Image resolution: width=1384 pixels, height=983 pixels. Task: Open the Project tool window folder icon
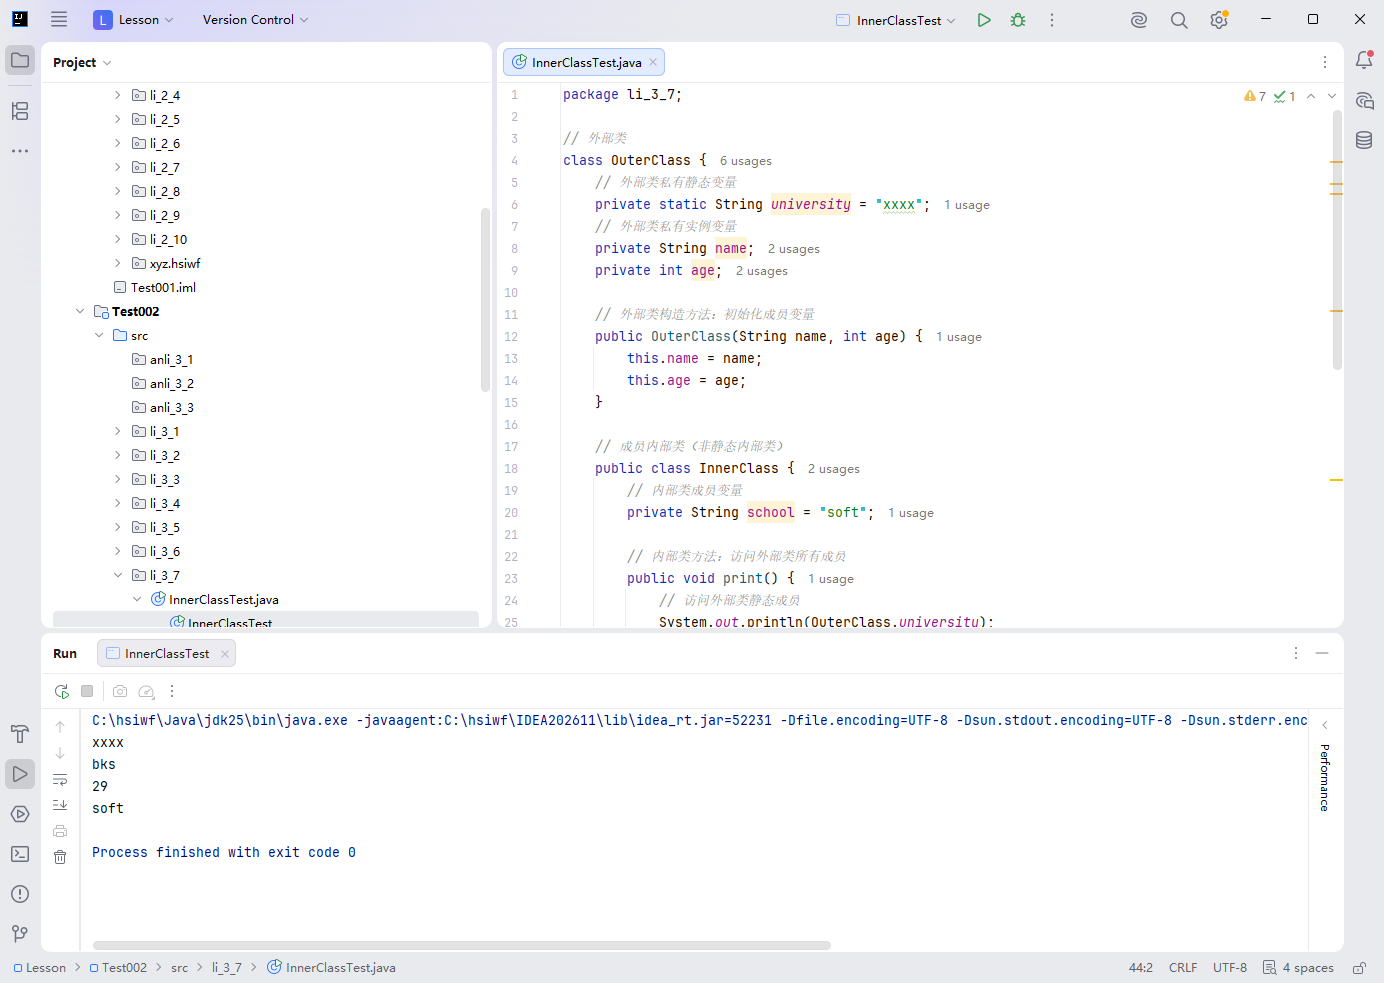click(x=20, y=60)
